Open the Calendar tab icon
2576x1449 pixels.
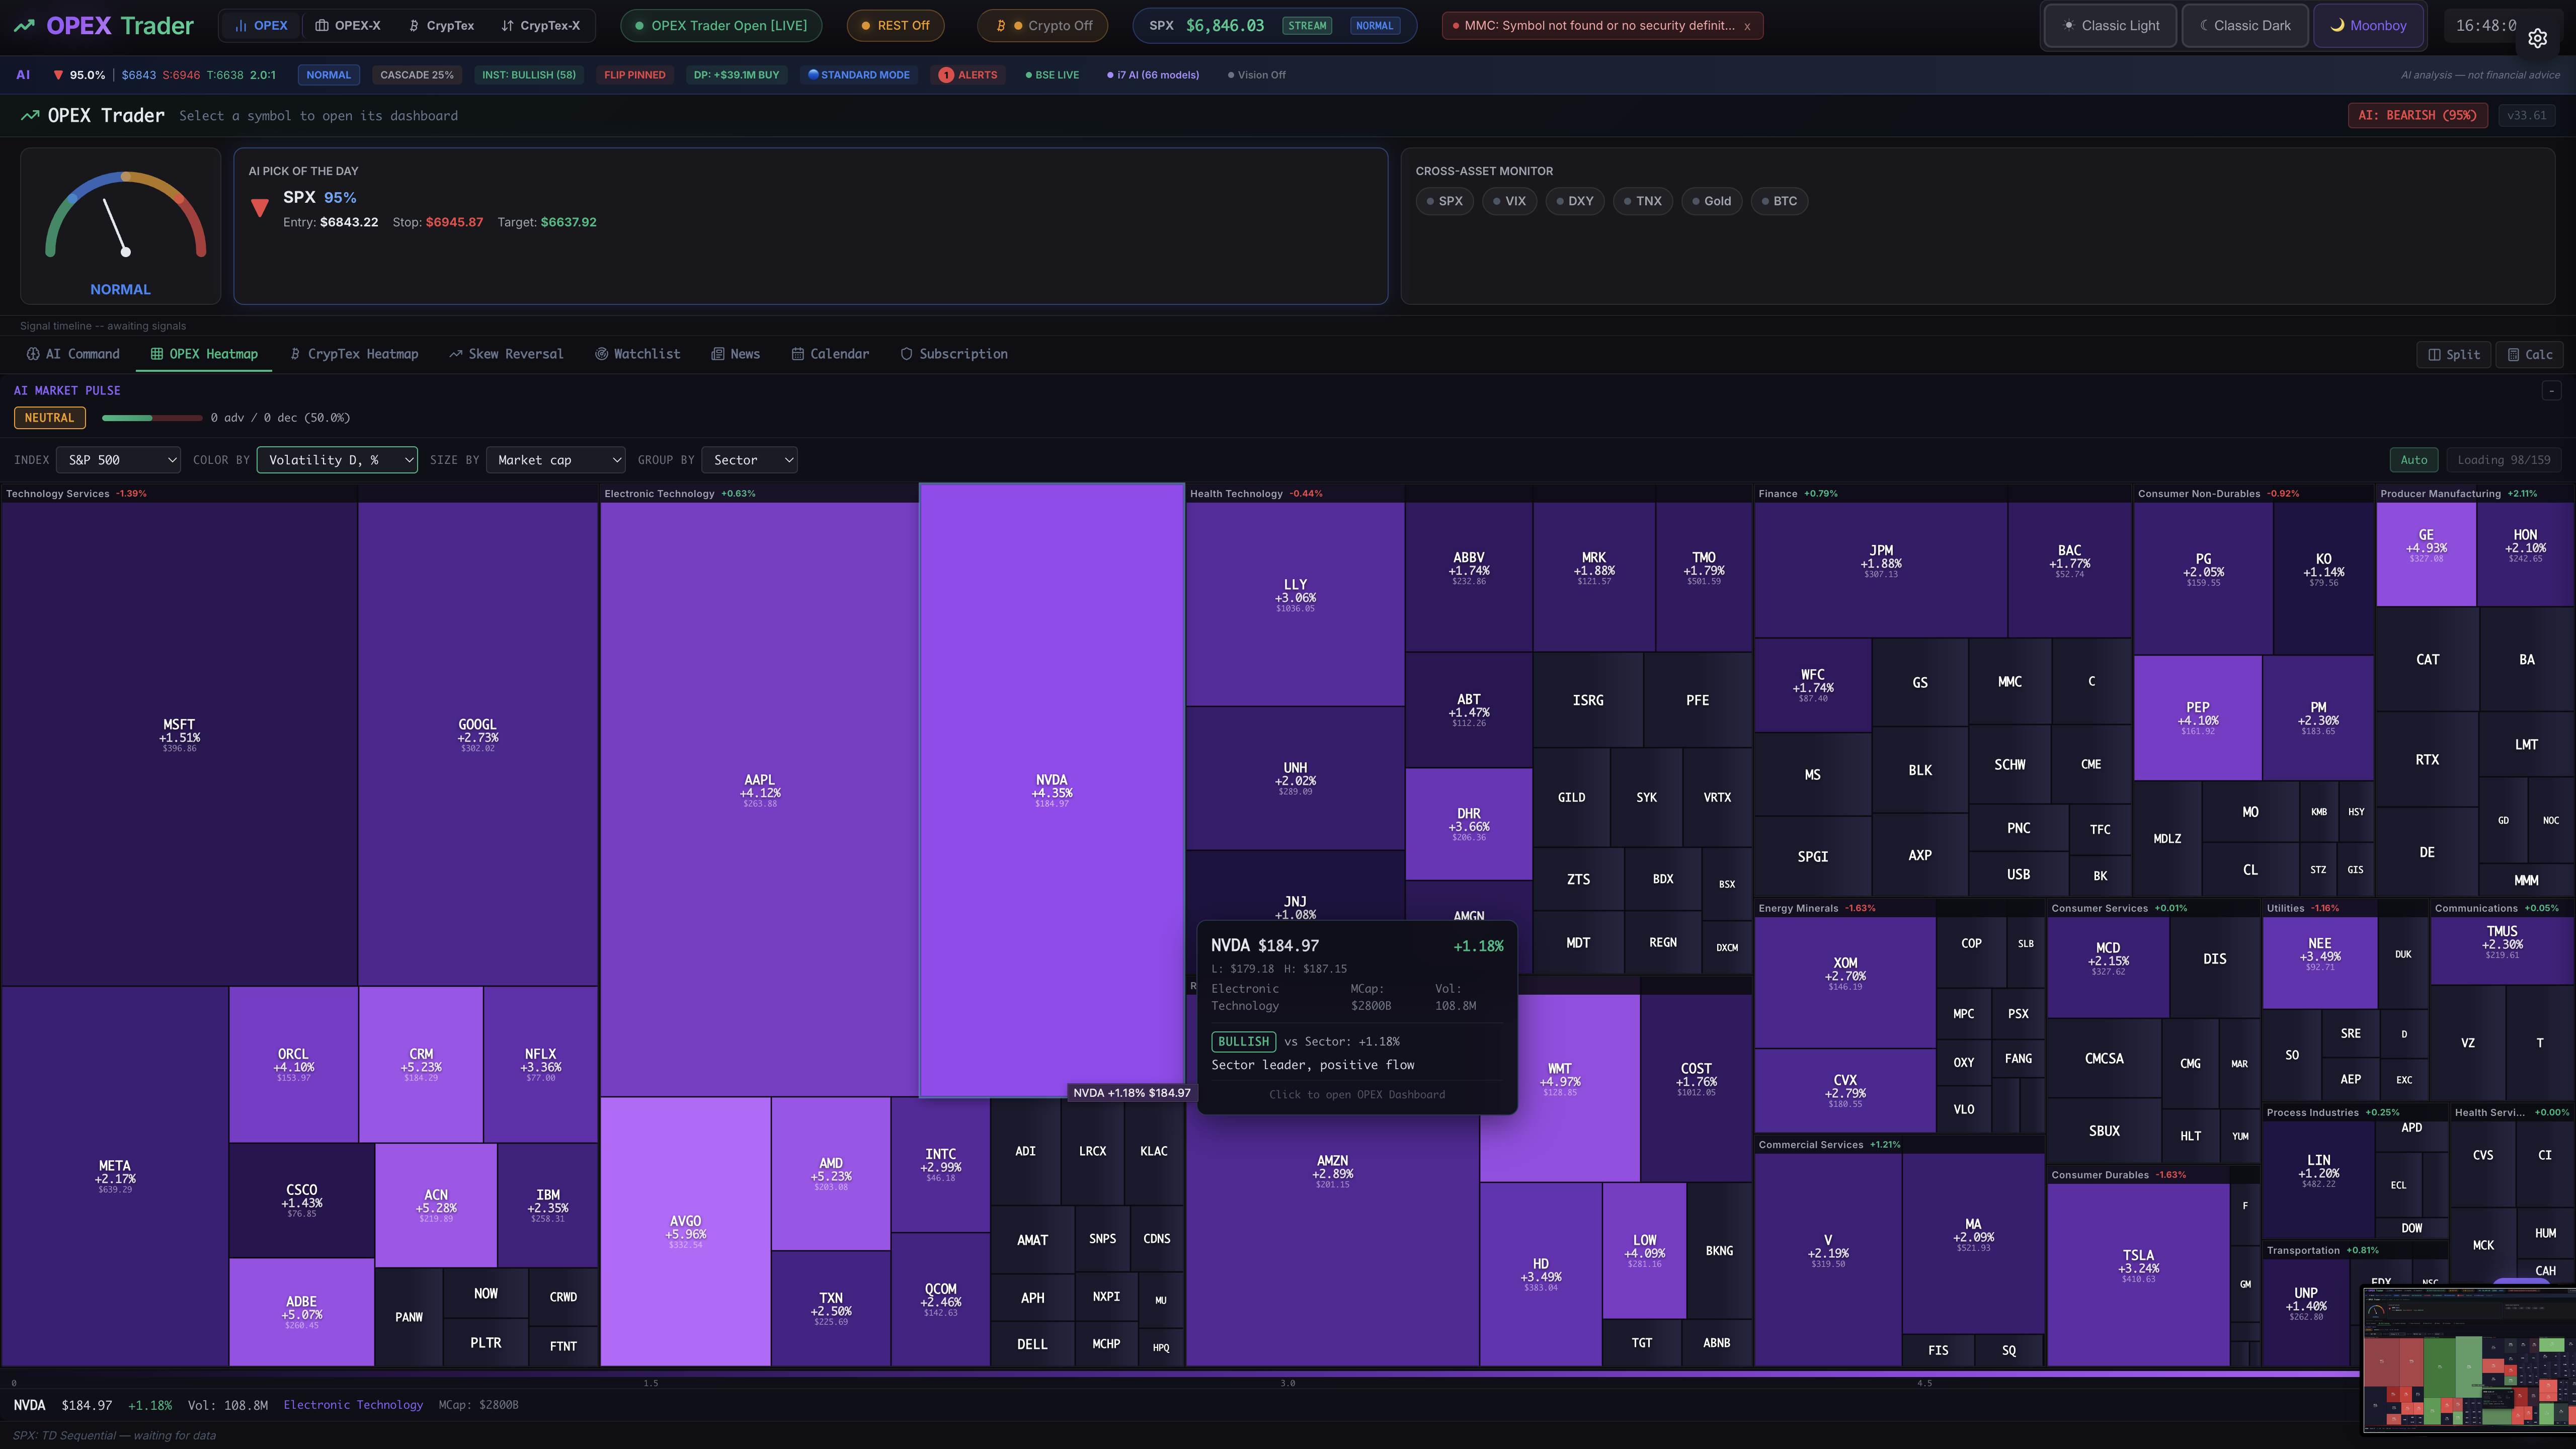point(798,354)
